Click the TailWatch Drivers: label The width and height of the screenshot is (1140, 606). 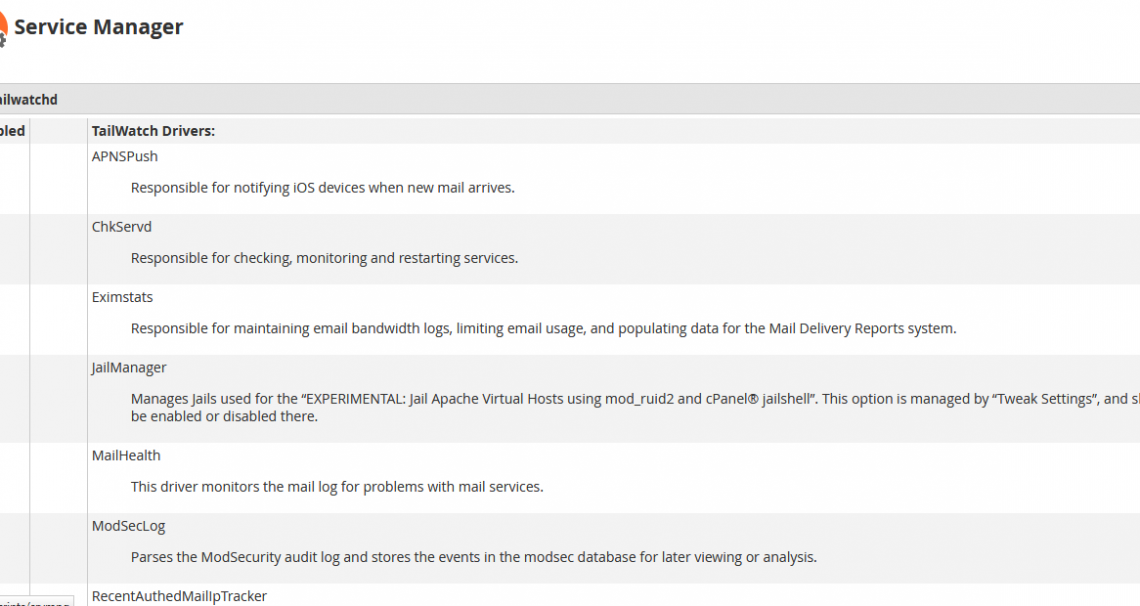[153, 131]
